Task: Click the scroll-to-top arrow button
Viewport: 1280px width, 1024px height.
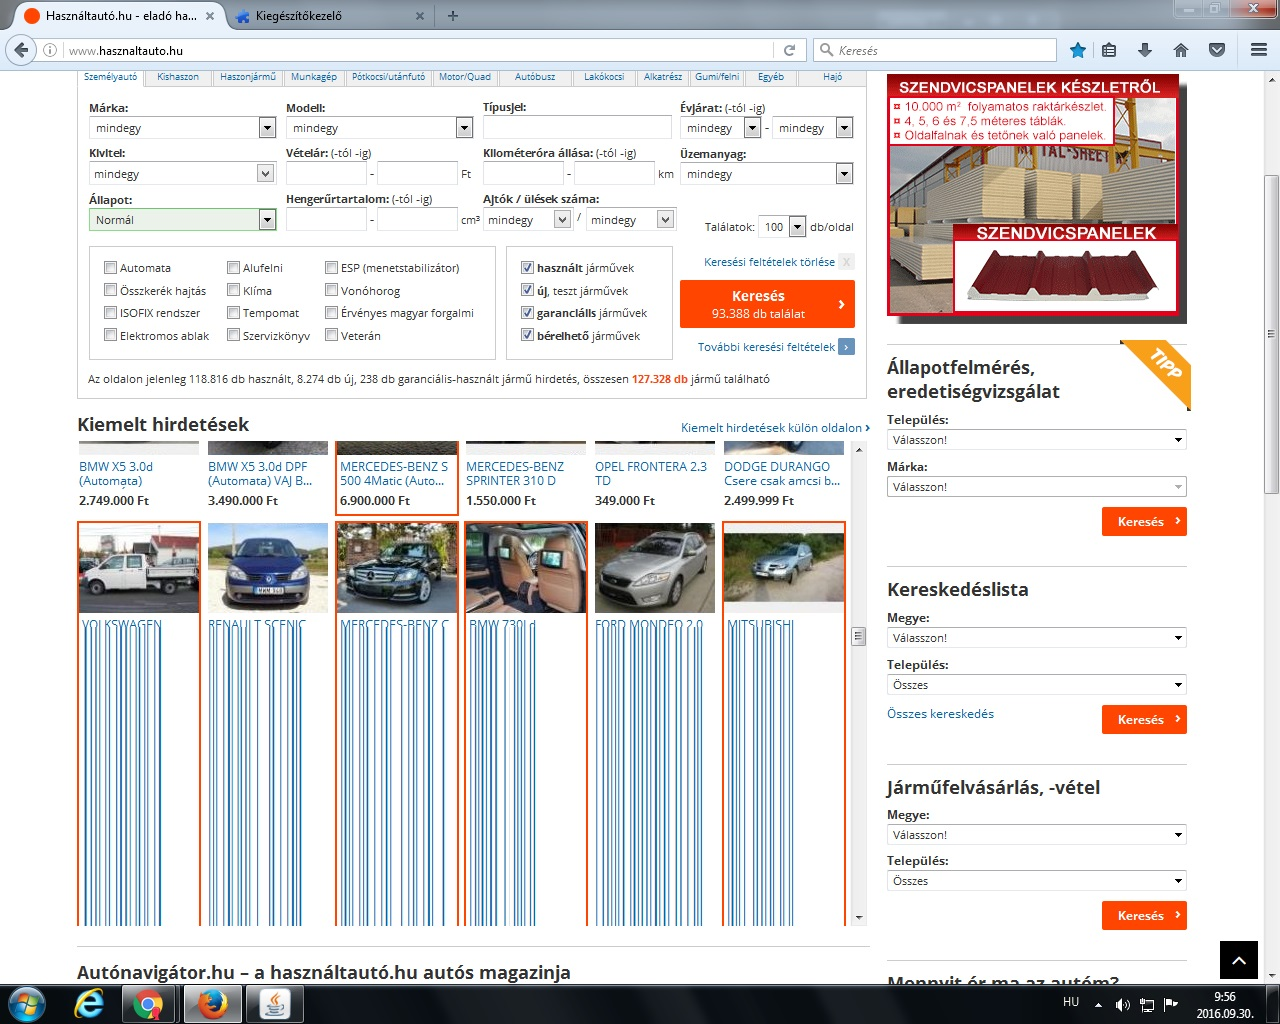Action: [x=1238, y=960]
